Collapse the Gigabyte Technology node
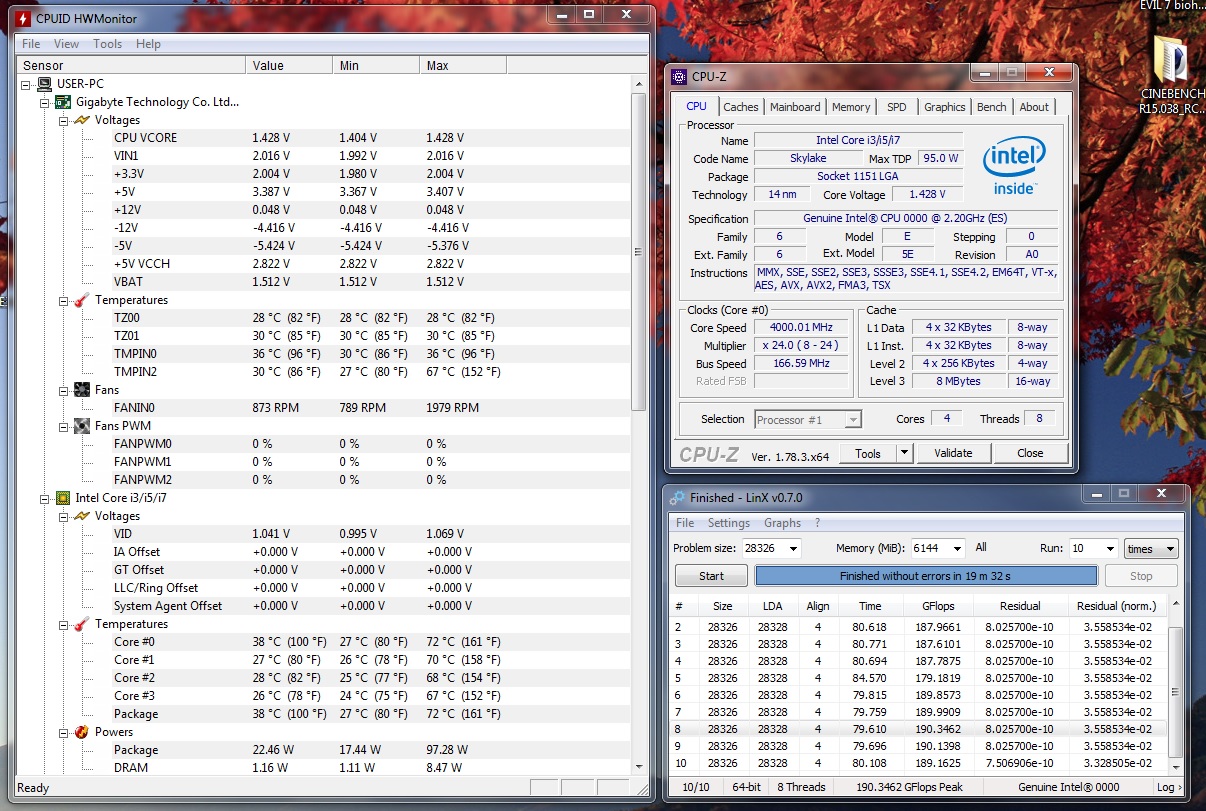The width and height of the screenshot is (1206, 811). (x=45, y=102)
